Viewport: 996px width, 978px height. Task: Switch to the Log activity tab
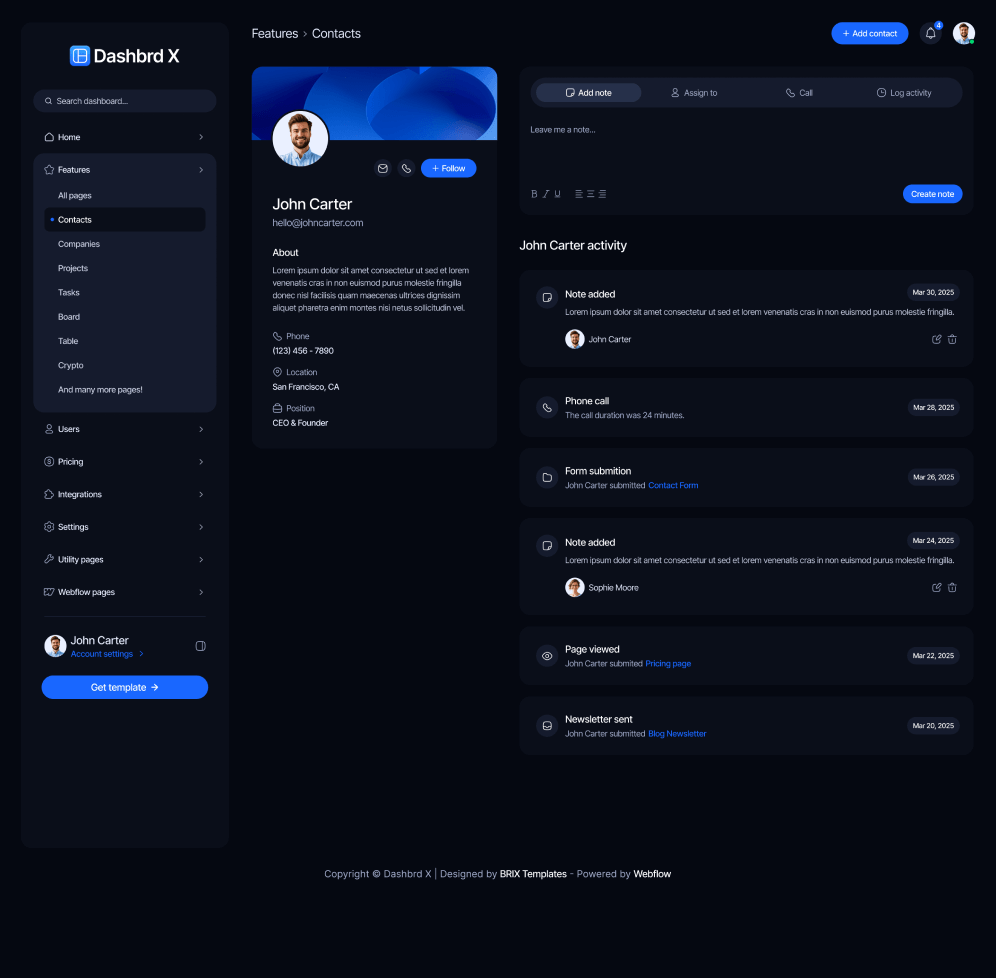[903, 92]
